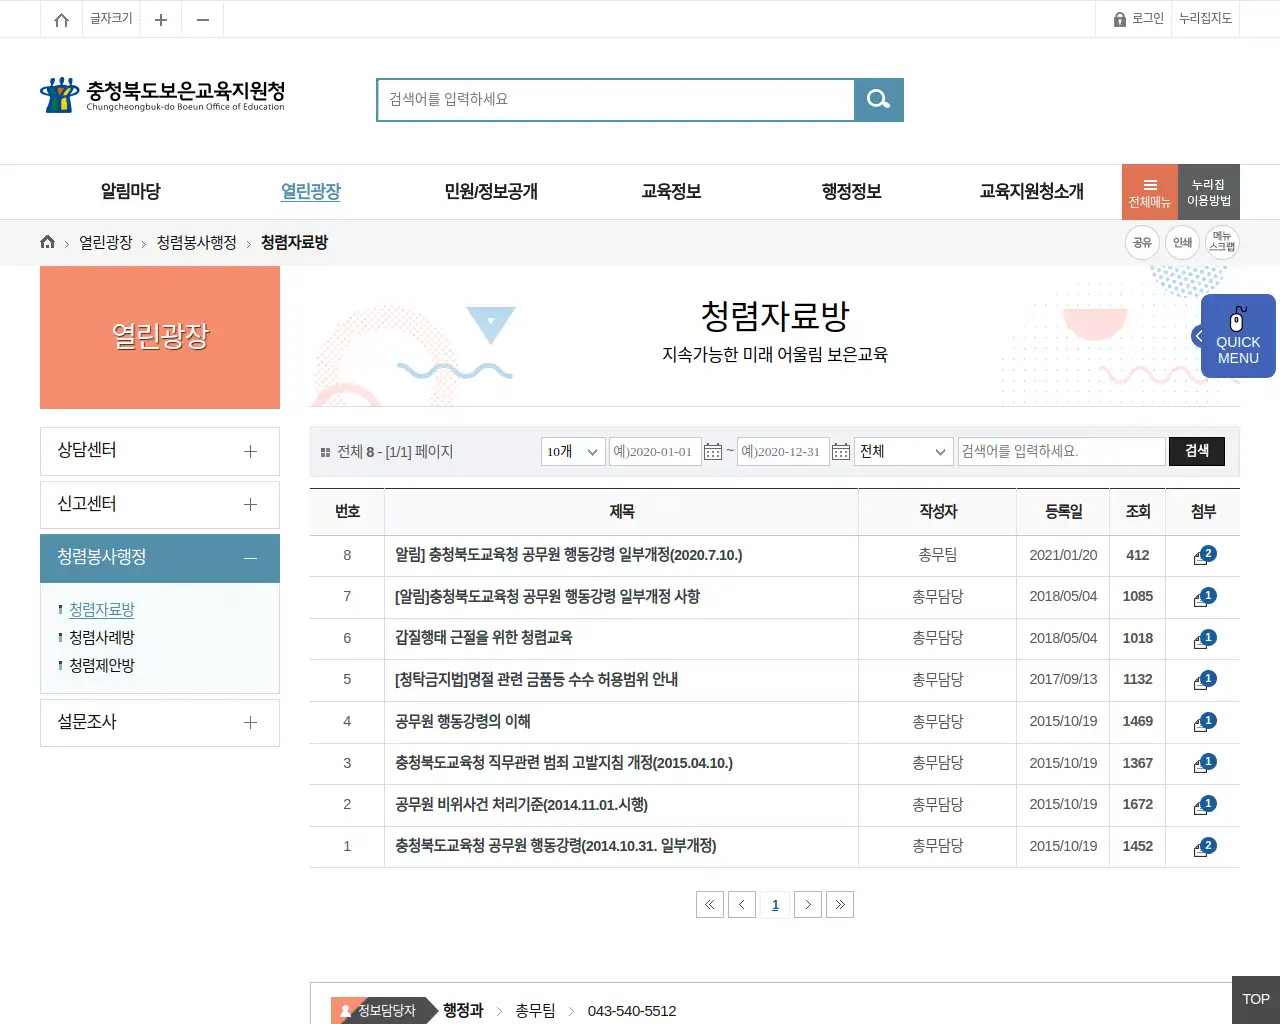Go to the last page with the double-right arrow

(840, 905)
